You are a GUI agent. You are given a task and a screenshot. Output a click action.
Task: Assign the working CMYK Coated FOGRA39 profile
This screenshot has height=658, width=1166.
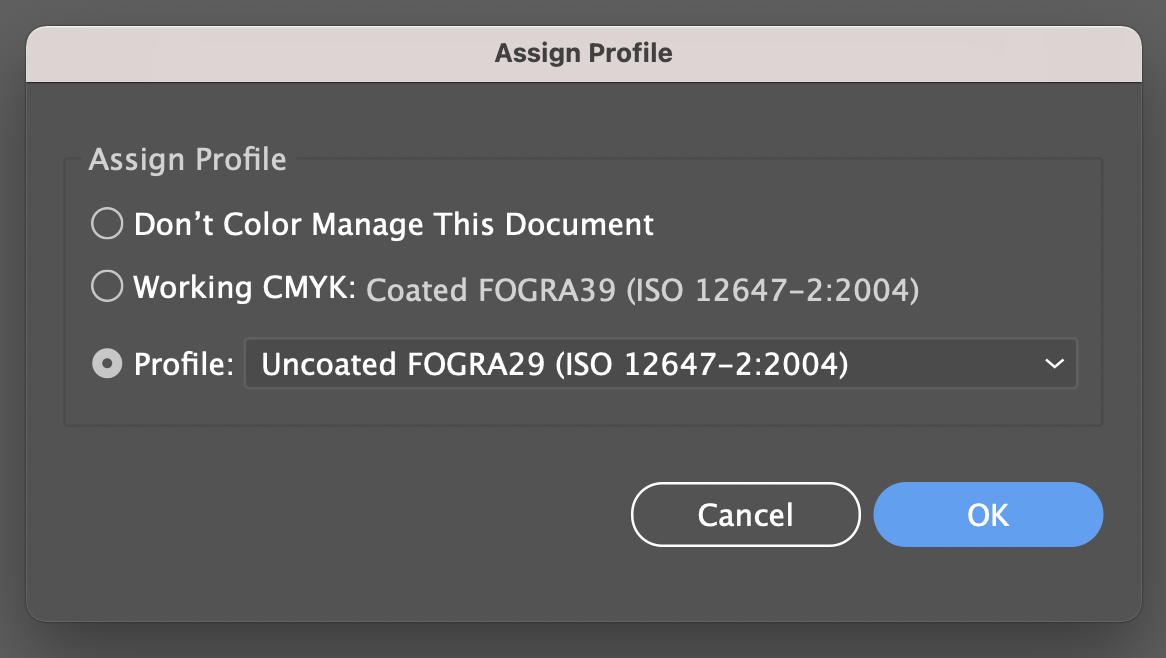(107, 289)
